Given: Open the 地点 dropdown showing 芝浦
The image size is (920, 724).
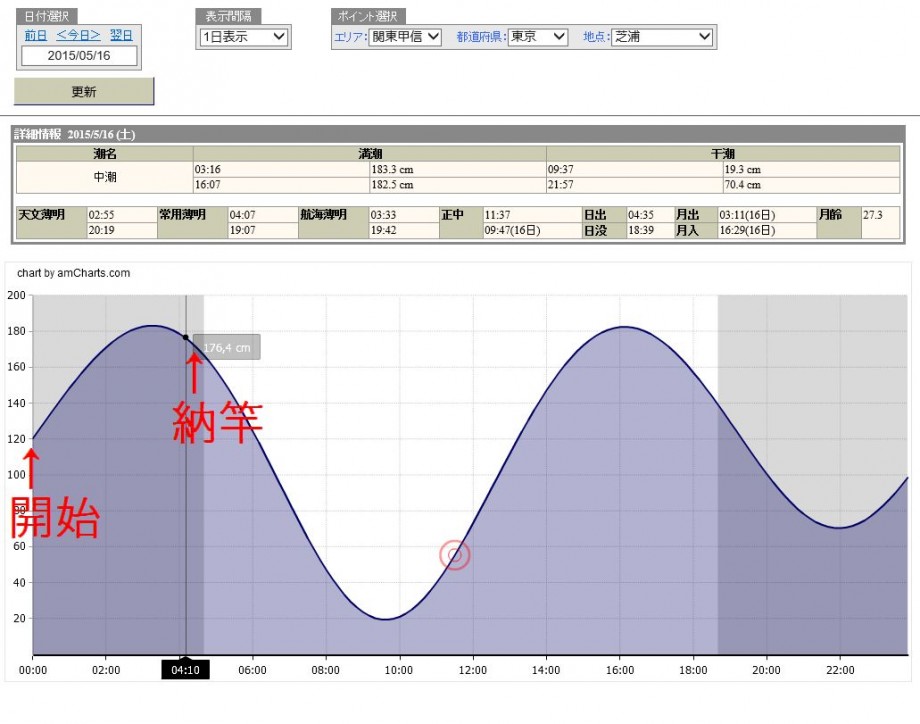Looking at the screenshot, I should [x=662, y=37].
